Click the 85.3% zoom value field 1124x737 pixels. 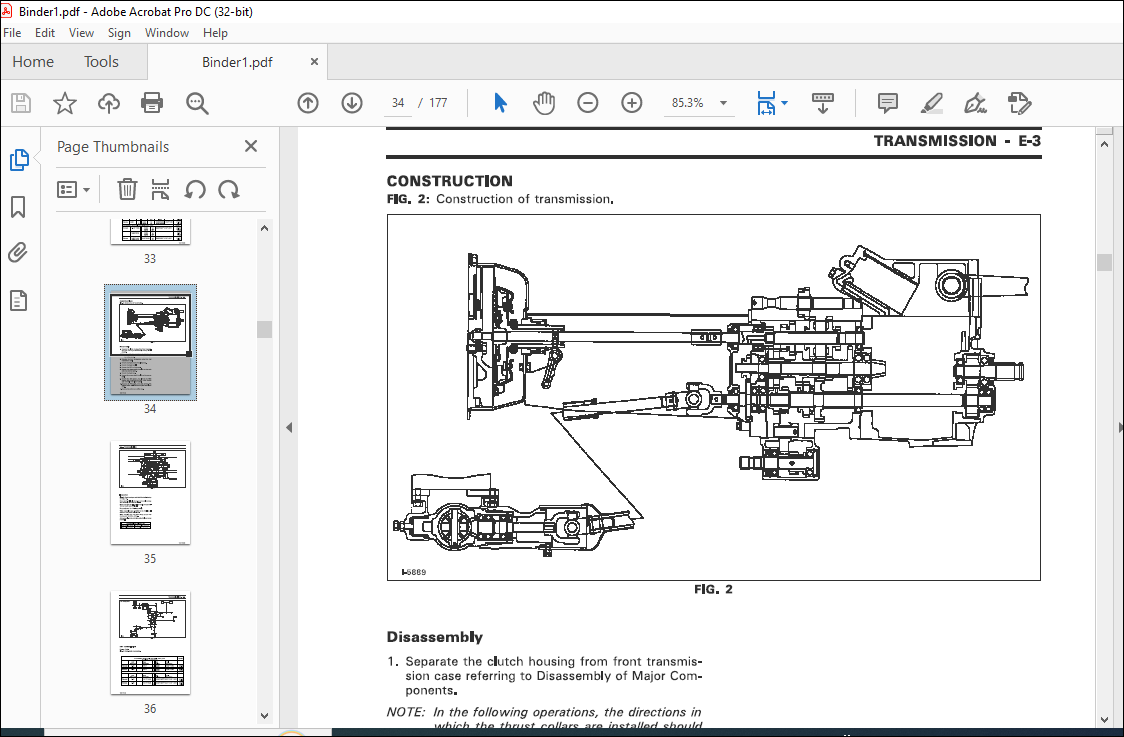[x=687, y=103]
